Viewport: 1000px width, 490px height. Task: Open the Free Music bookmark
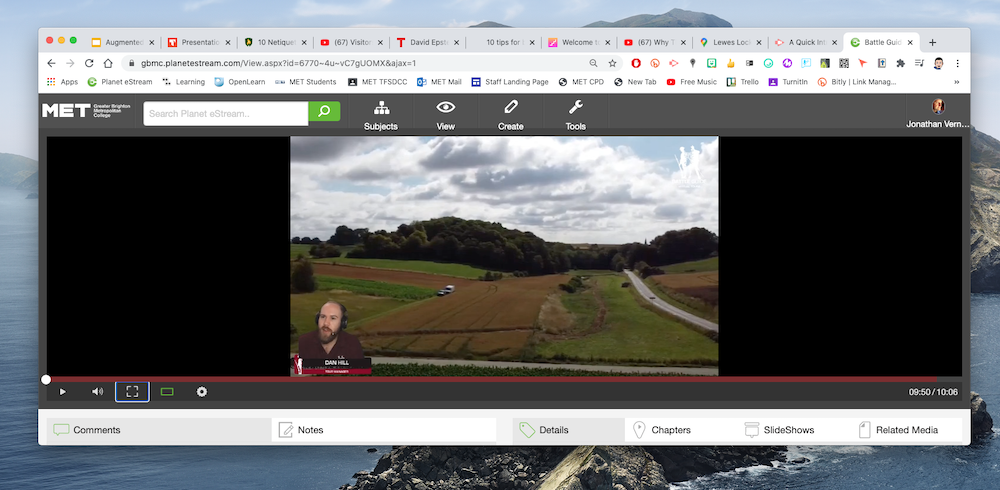(691, 82)
